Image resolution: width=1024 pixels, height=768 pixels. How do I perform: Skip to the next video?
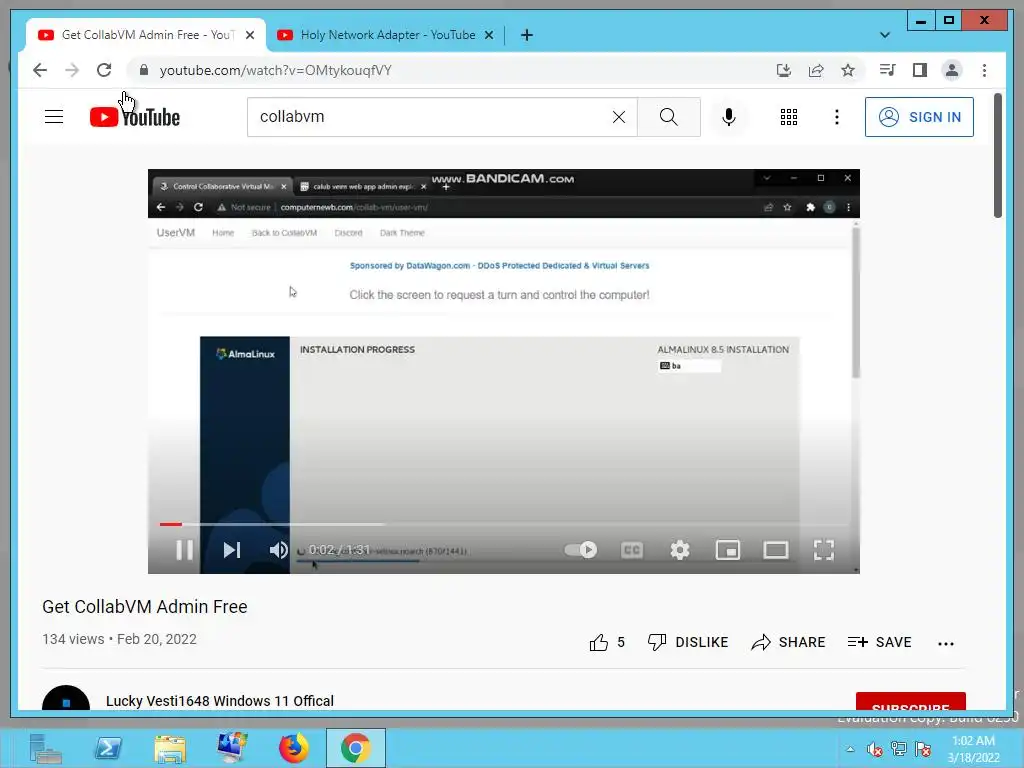coord(232,550)
